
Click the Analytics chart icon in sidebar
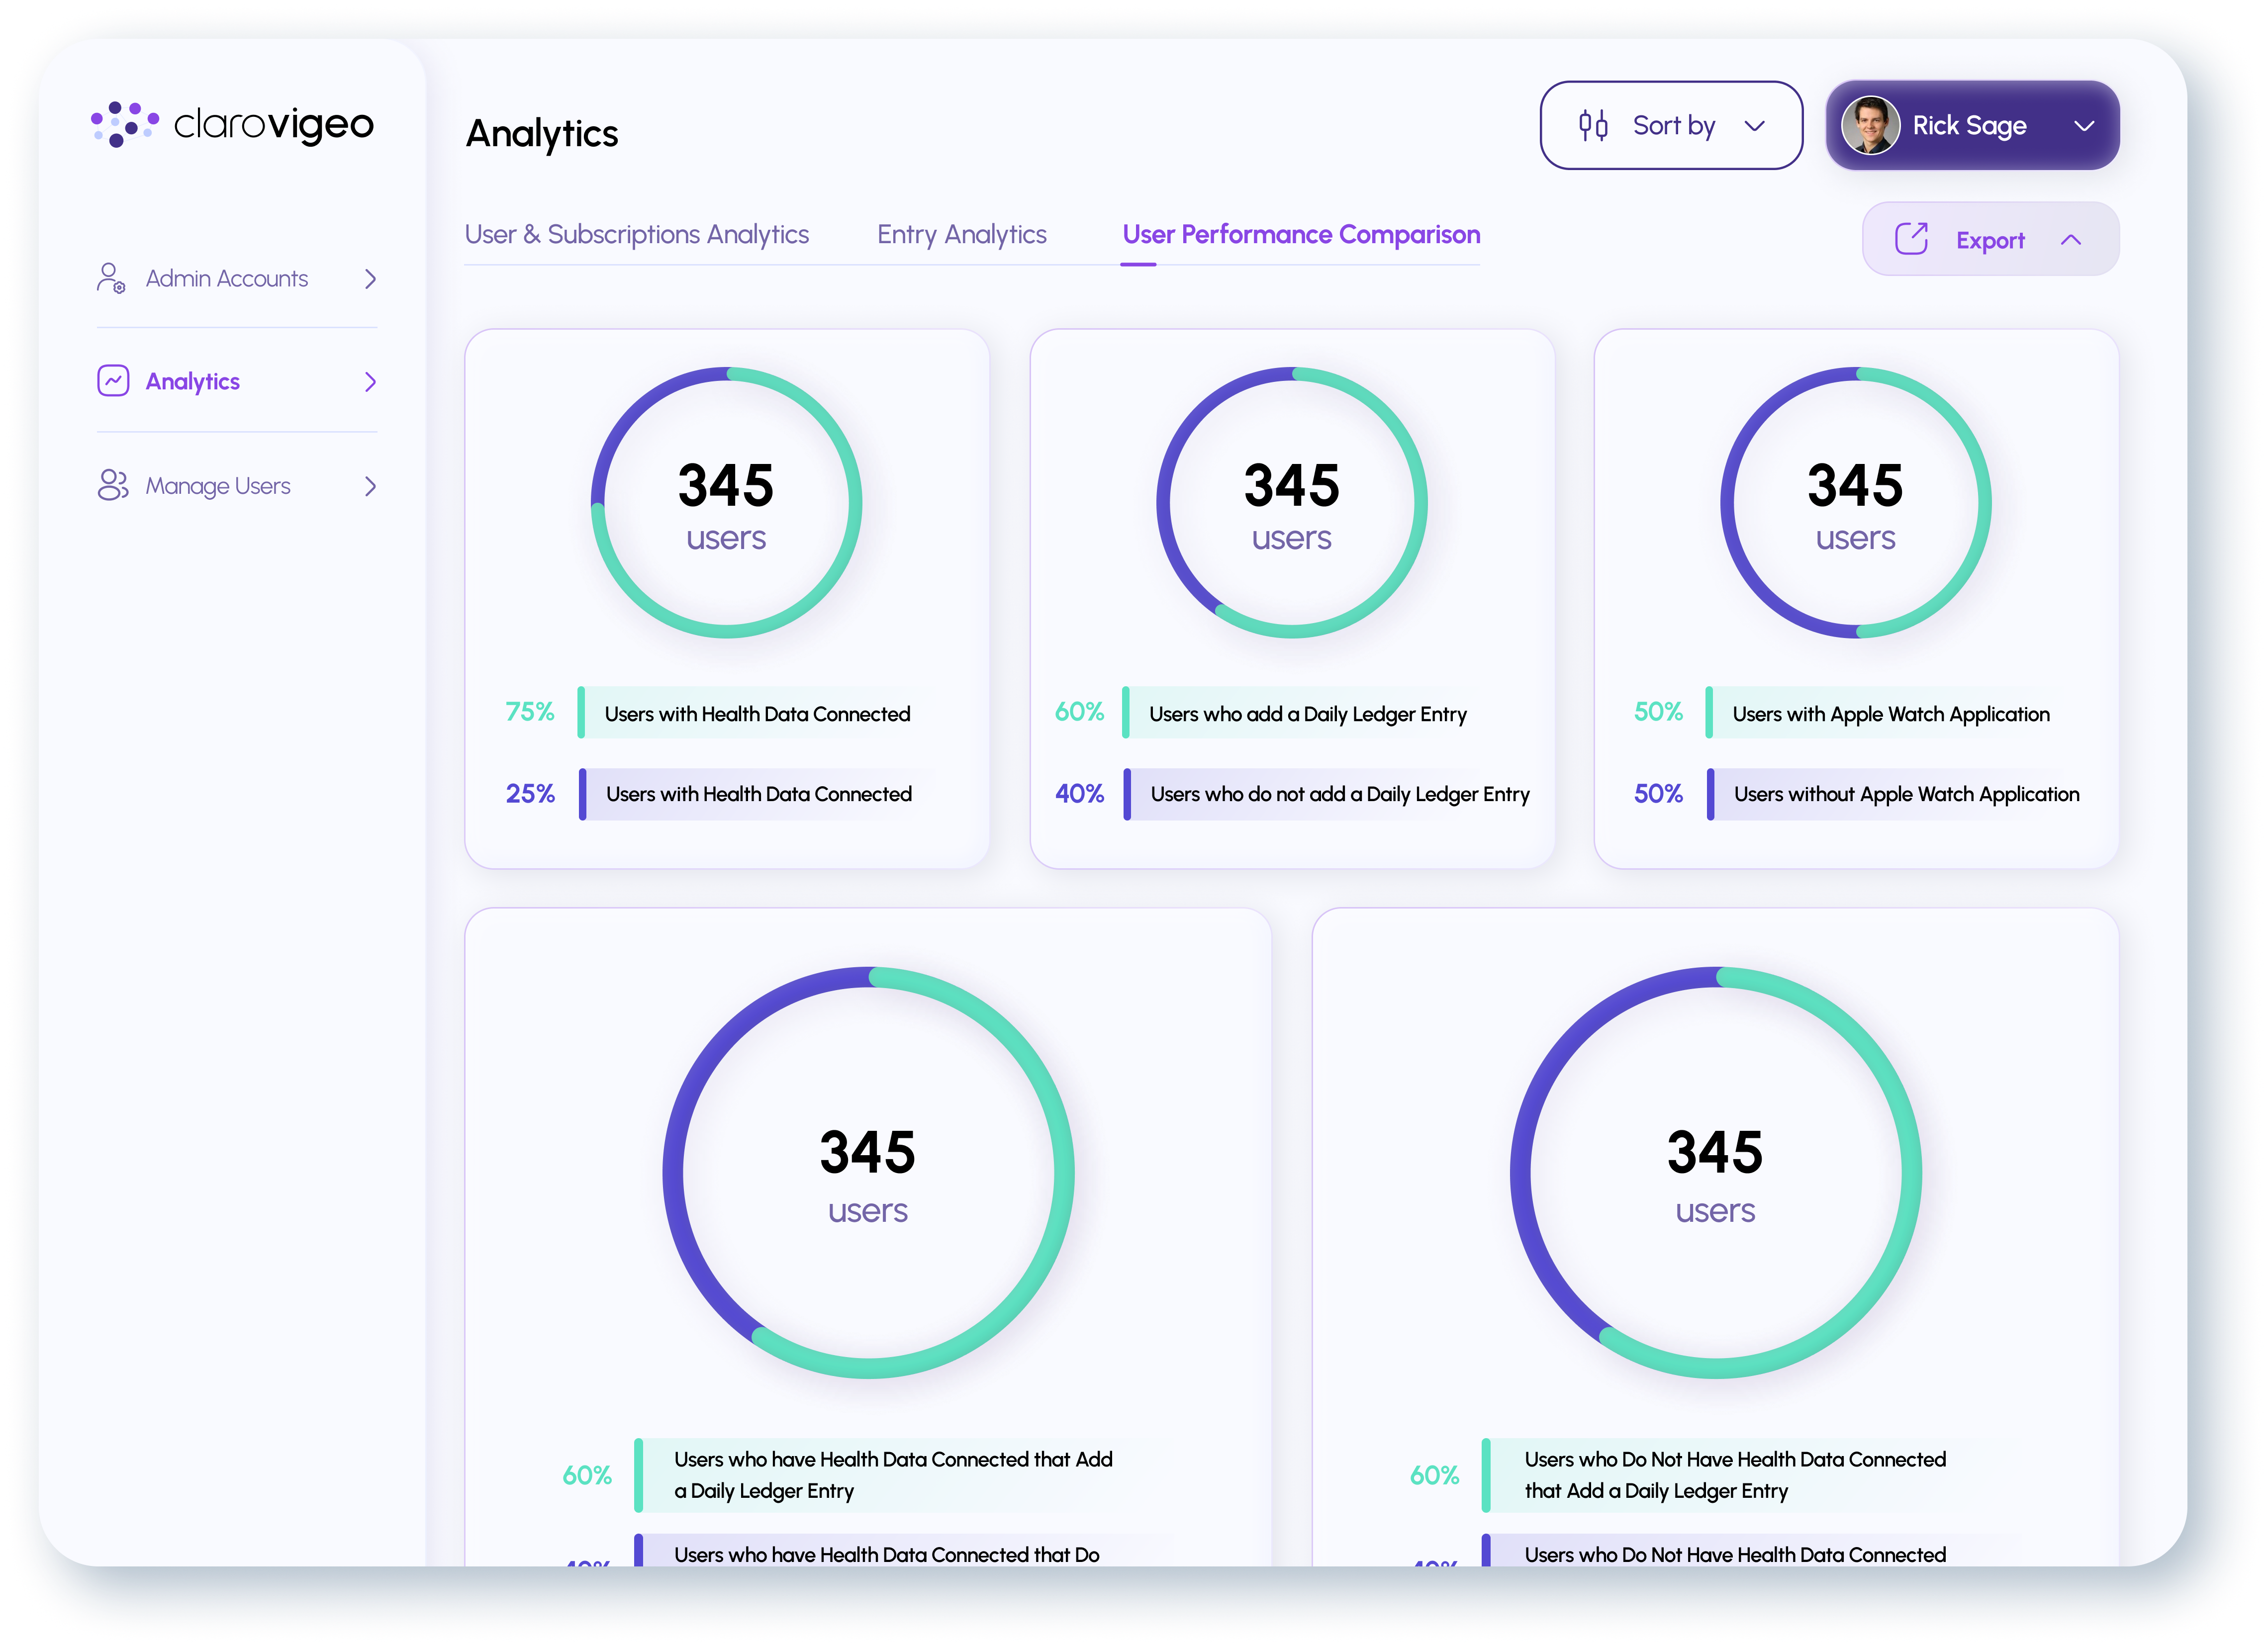click(x=113, y=381)
